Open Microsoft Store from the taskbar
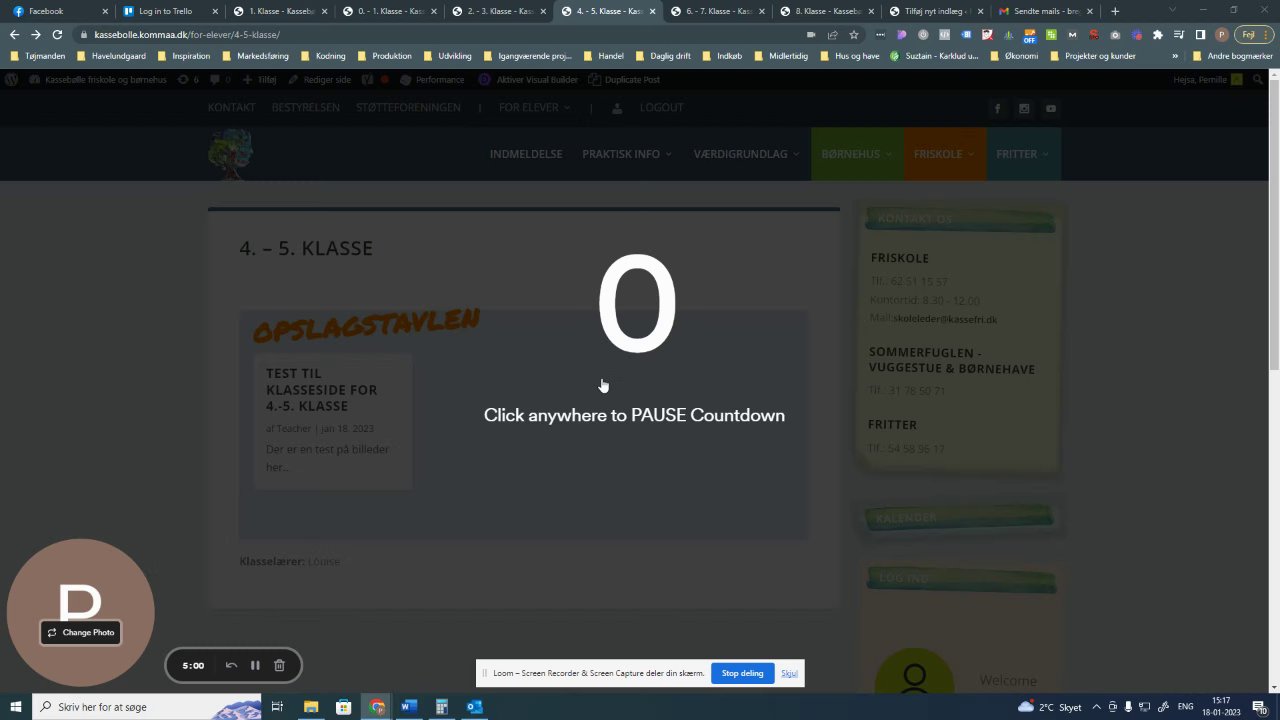Image resolution: width=1280 pixels, height=720 pixels. (344, 707)
